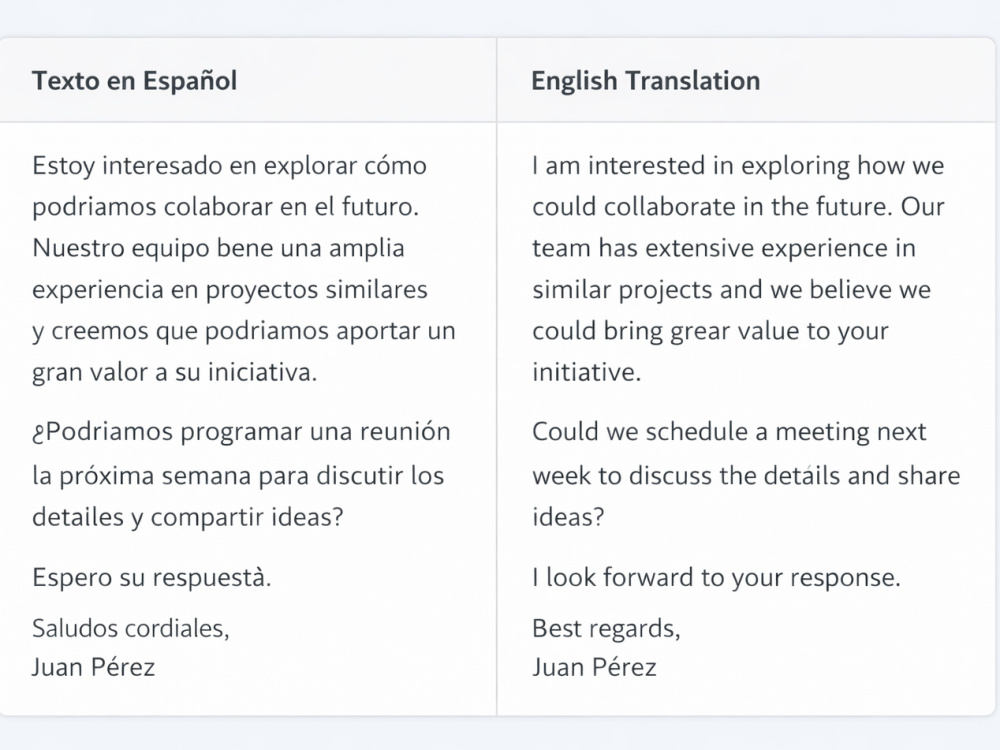This screenshot has height=750, width=1000.
Task: Click the sentence 'I look forward to your response.'
Action: pos(716,578)
